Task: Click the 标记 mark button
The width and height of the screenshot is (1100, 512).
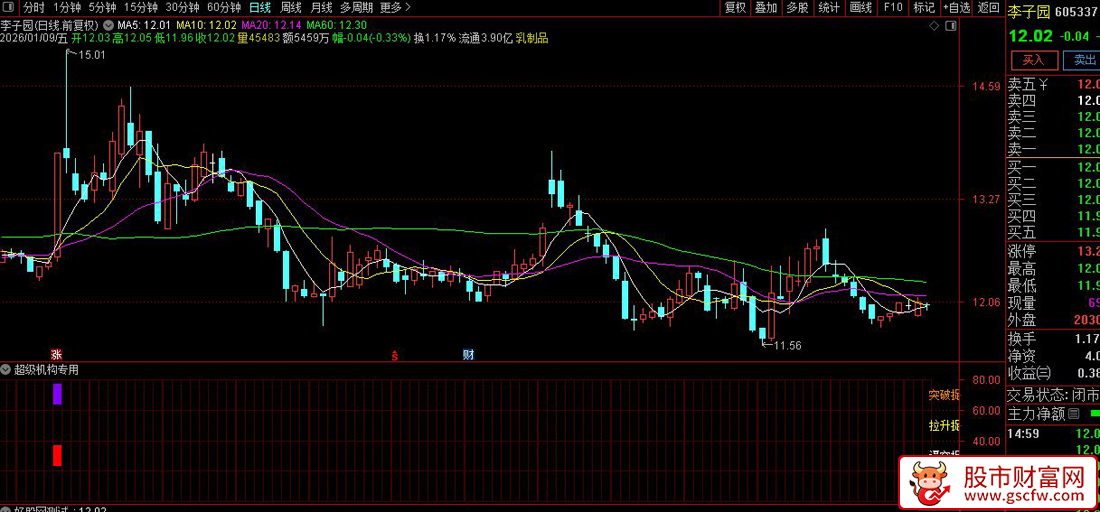Action: coord(924,8)
